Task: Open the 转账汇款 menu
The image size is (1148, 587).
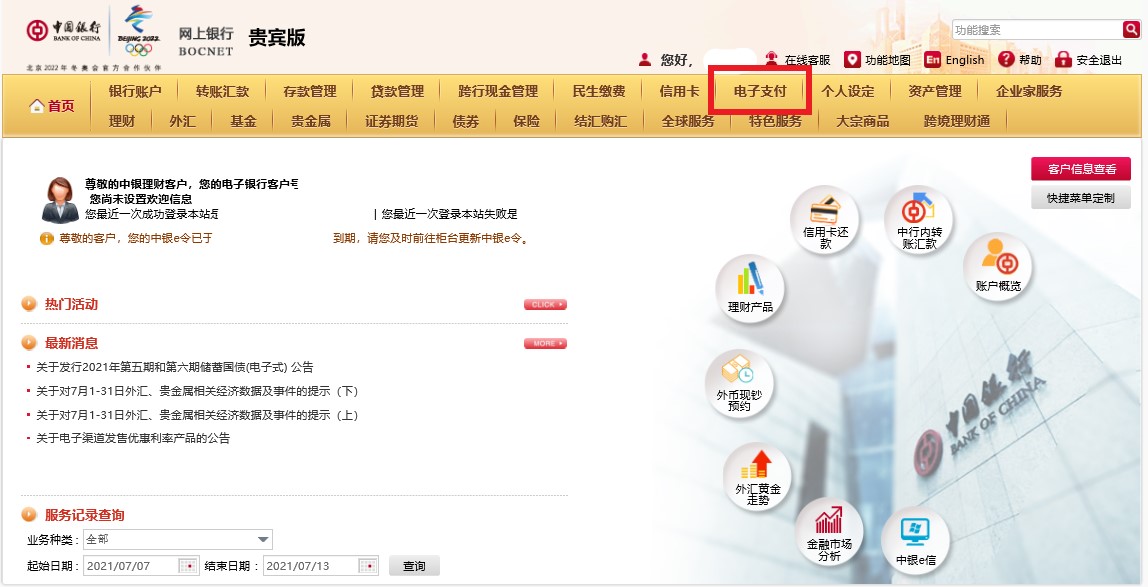Action: click(x=223, y=91)
